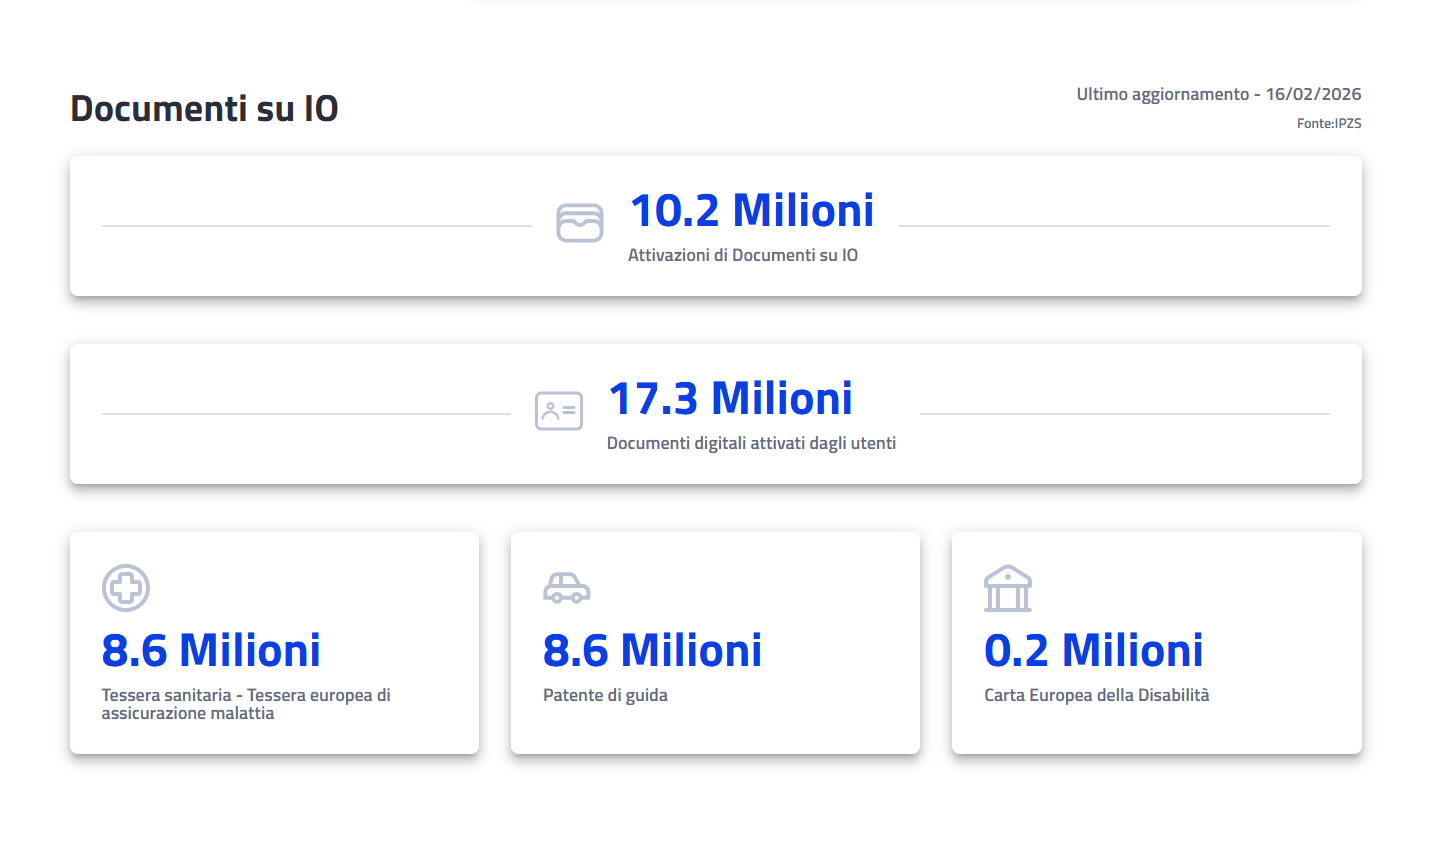Image resolution: width=1437 pixels, height=854 pixels.
Task: Click the "0.2 Milioni" figure
Action: point(1093,651)
